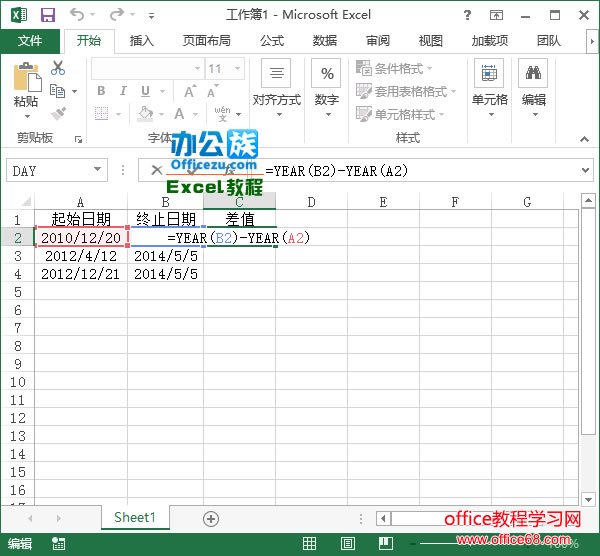Select the Sheet1 tab

click(135, 517)
